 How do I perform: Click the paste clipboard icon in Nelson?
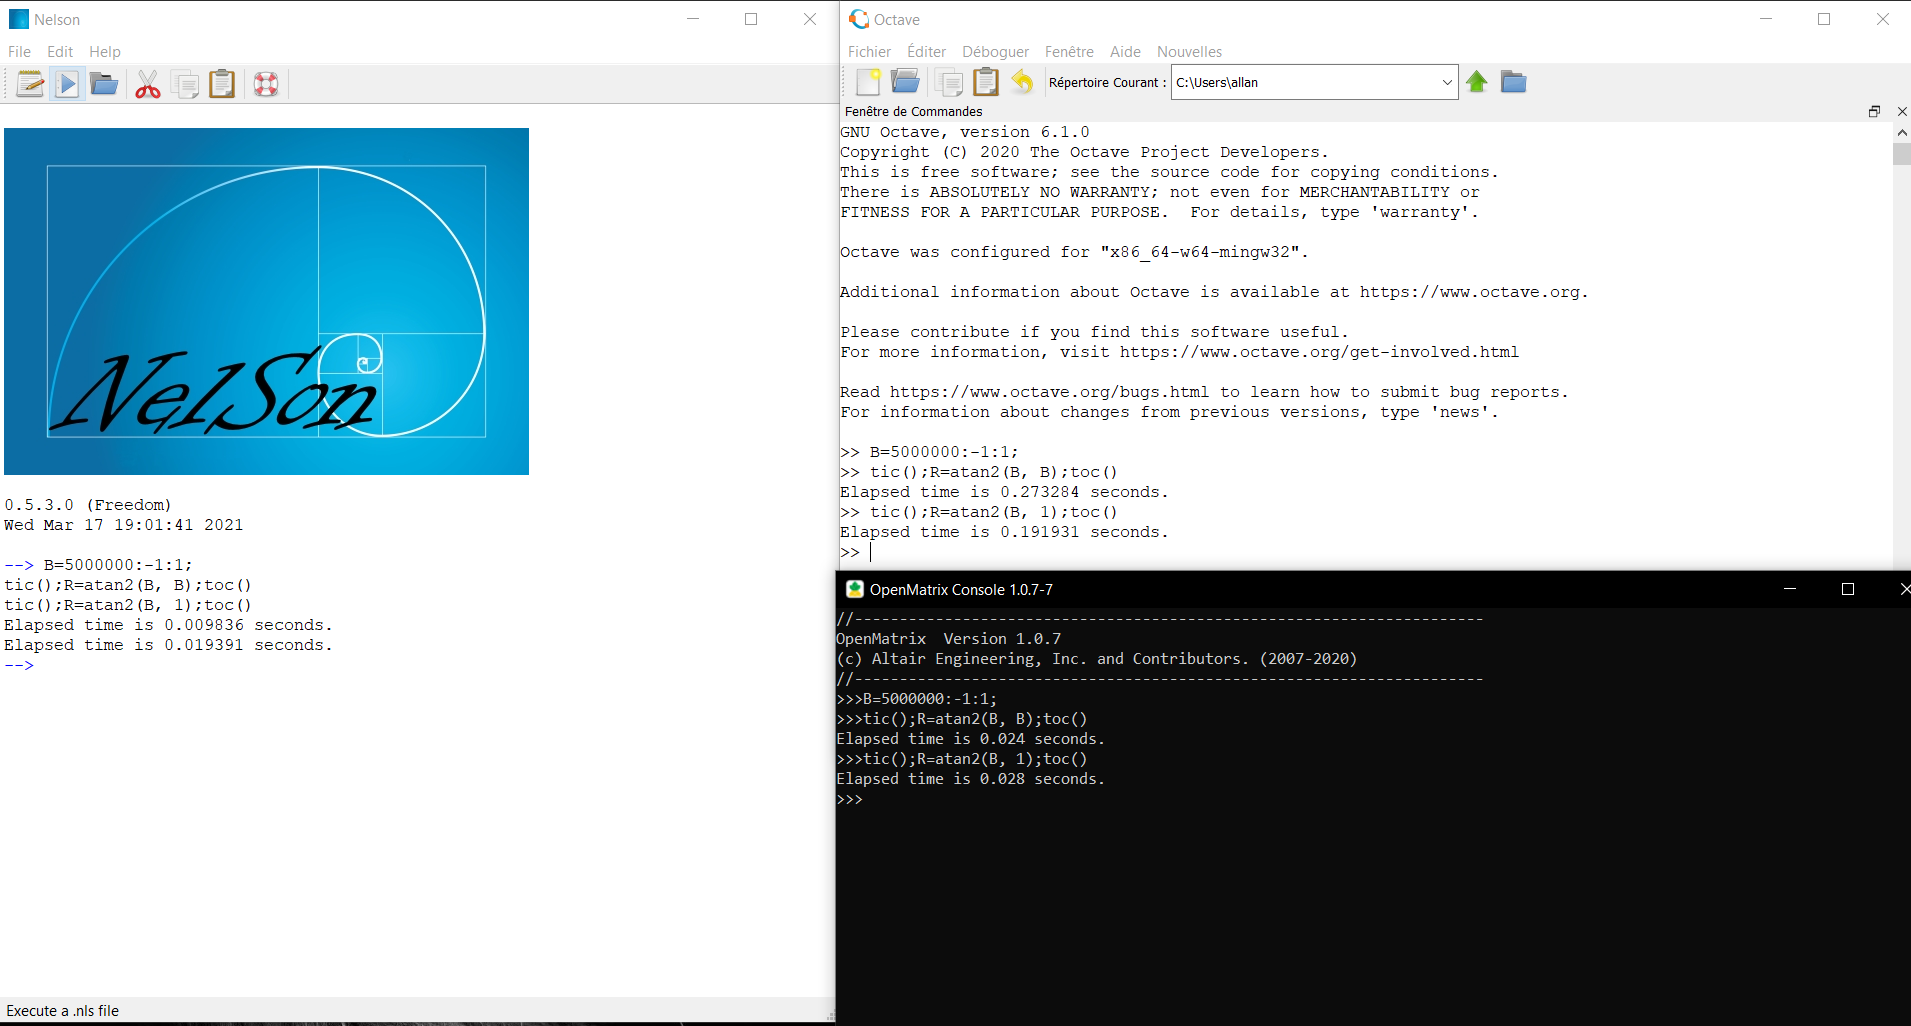[x=222, y=84]
